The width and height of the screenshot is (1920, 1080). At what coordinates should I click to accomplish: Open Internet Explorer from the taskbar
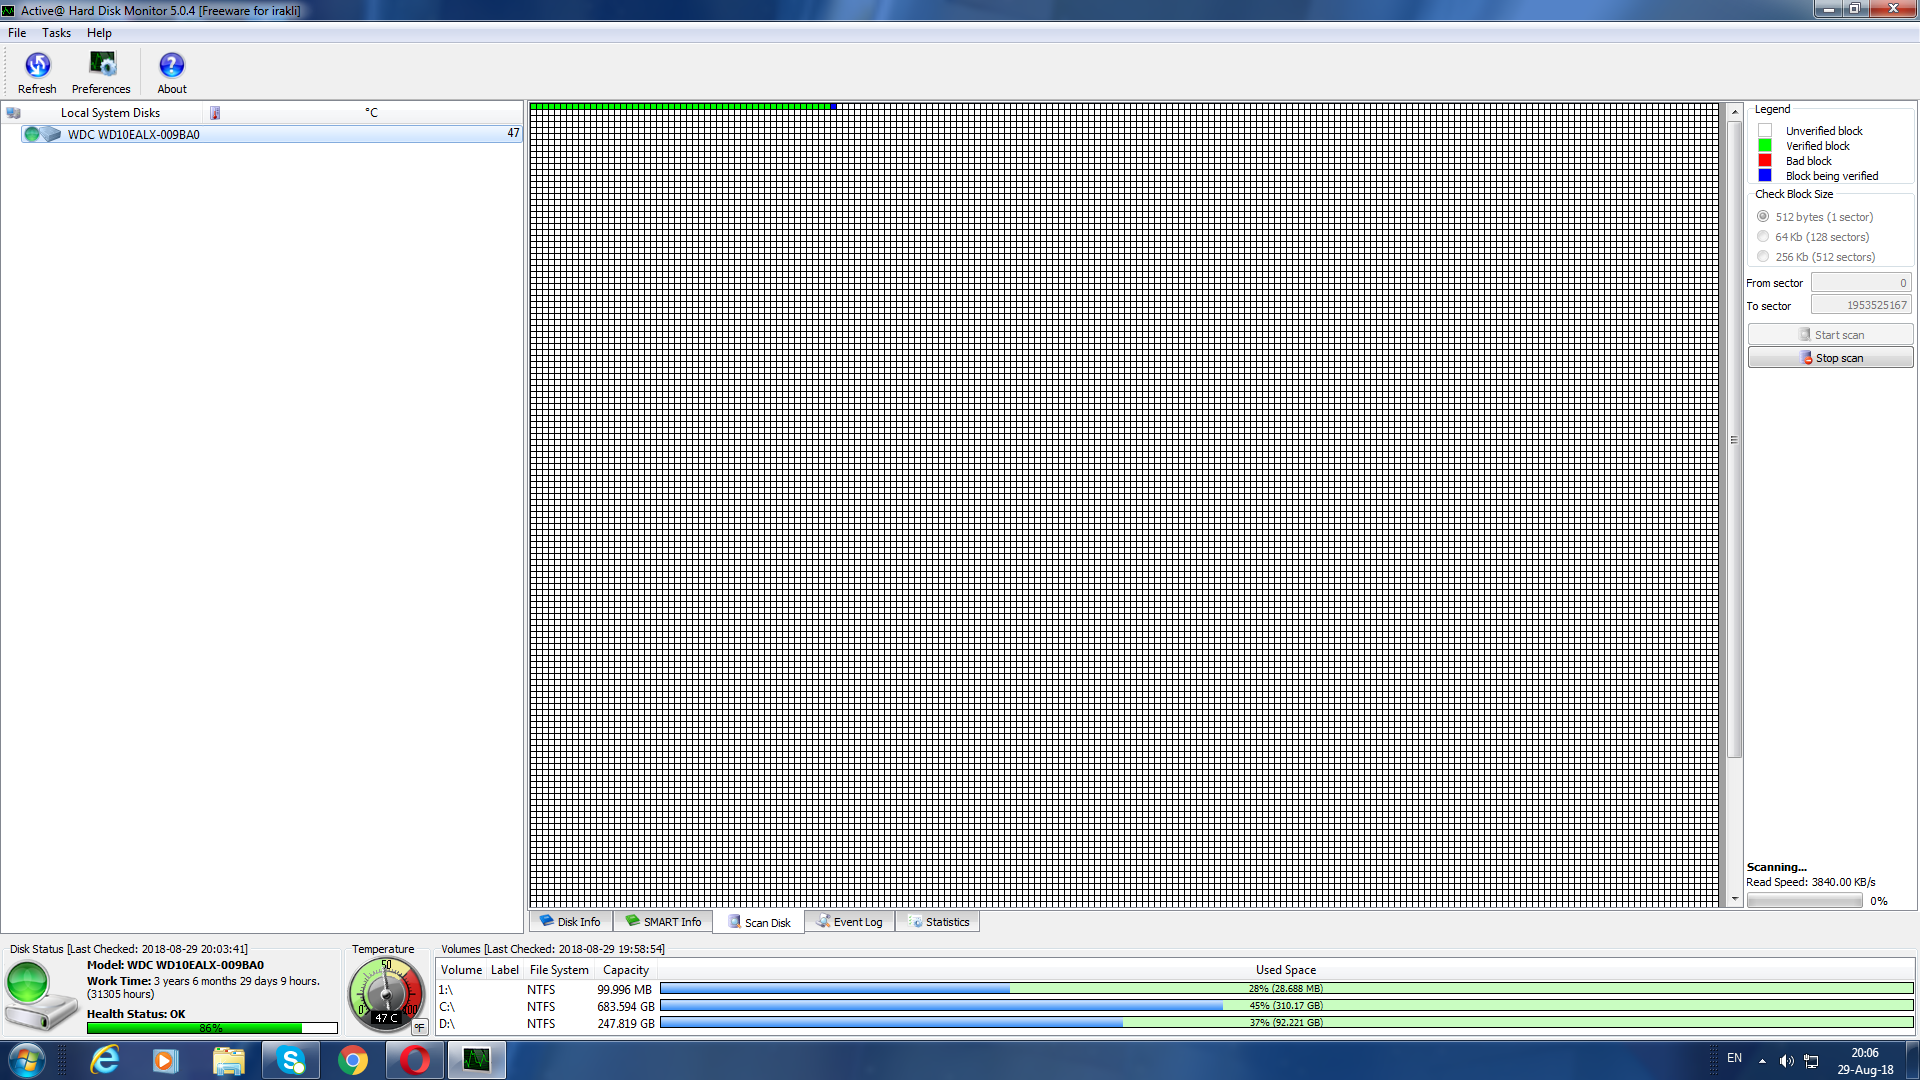pyautogui.click(x=104, y=1060)
